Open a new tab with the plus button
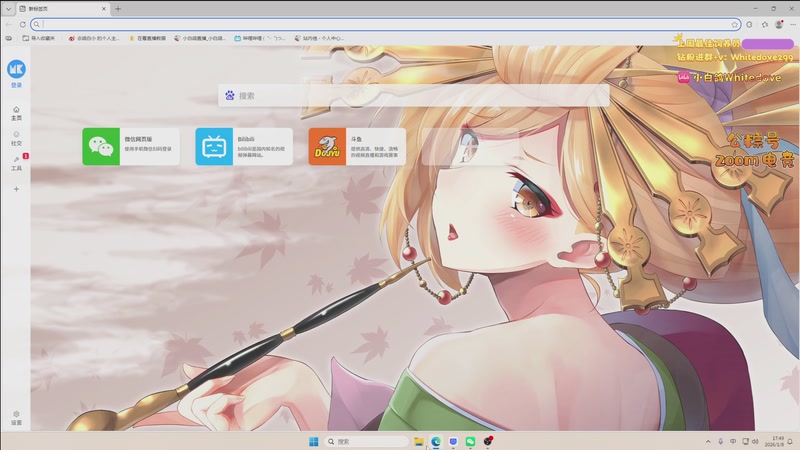This screenshot has height=450, width=800. point(118,9)
